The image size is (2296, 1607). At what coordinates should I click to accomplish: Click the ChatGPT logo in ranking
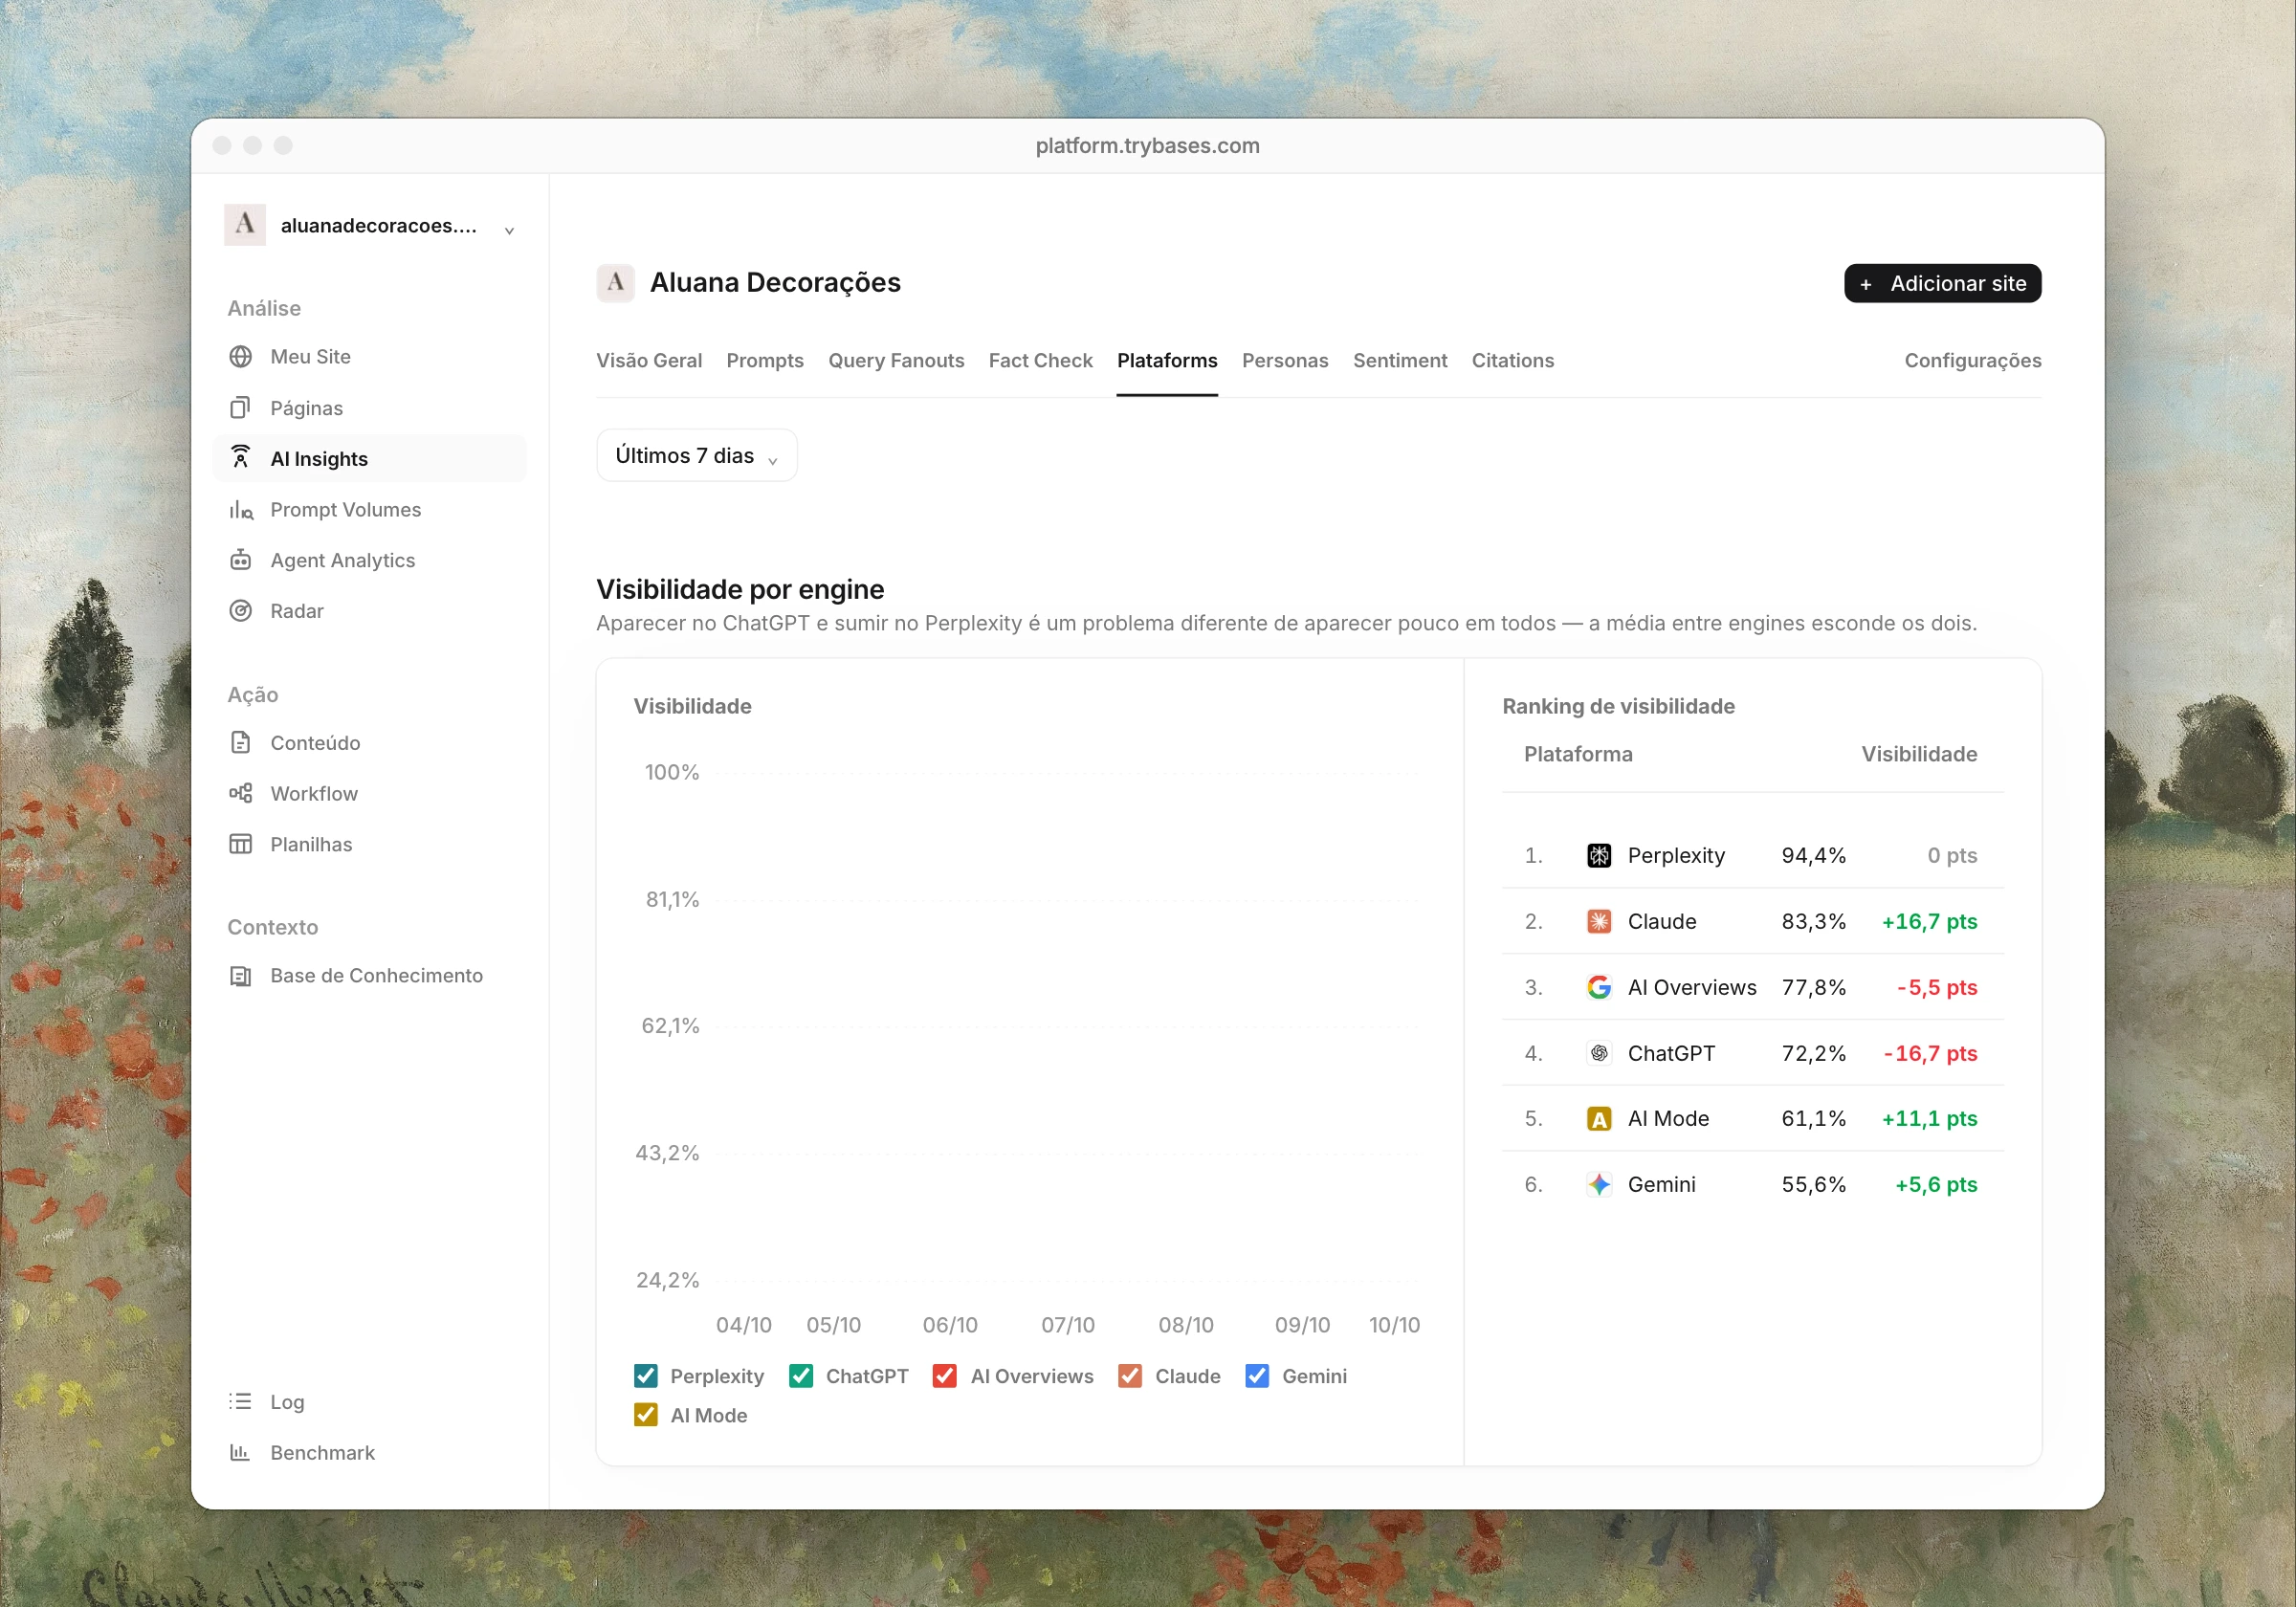1599,1053
